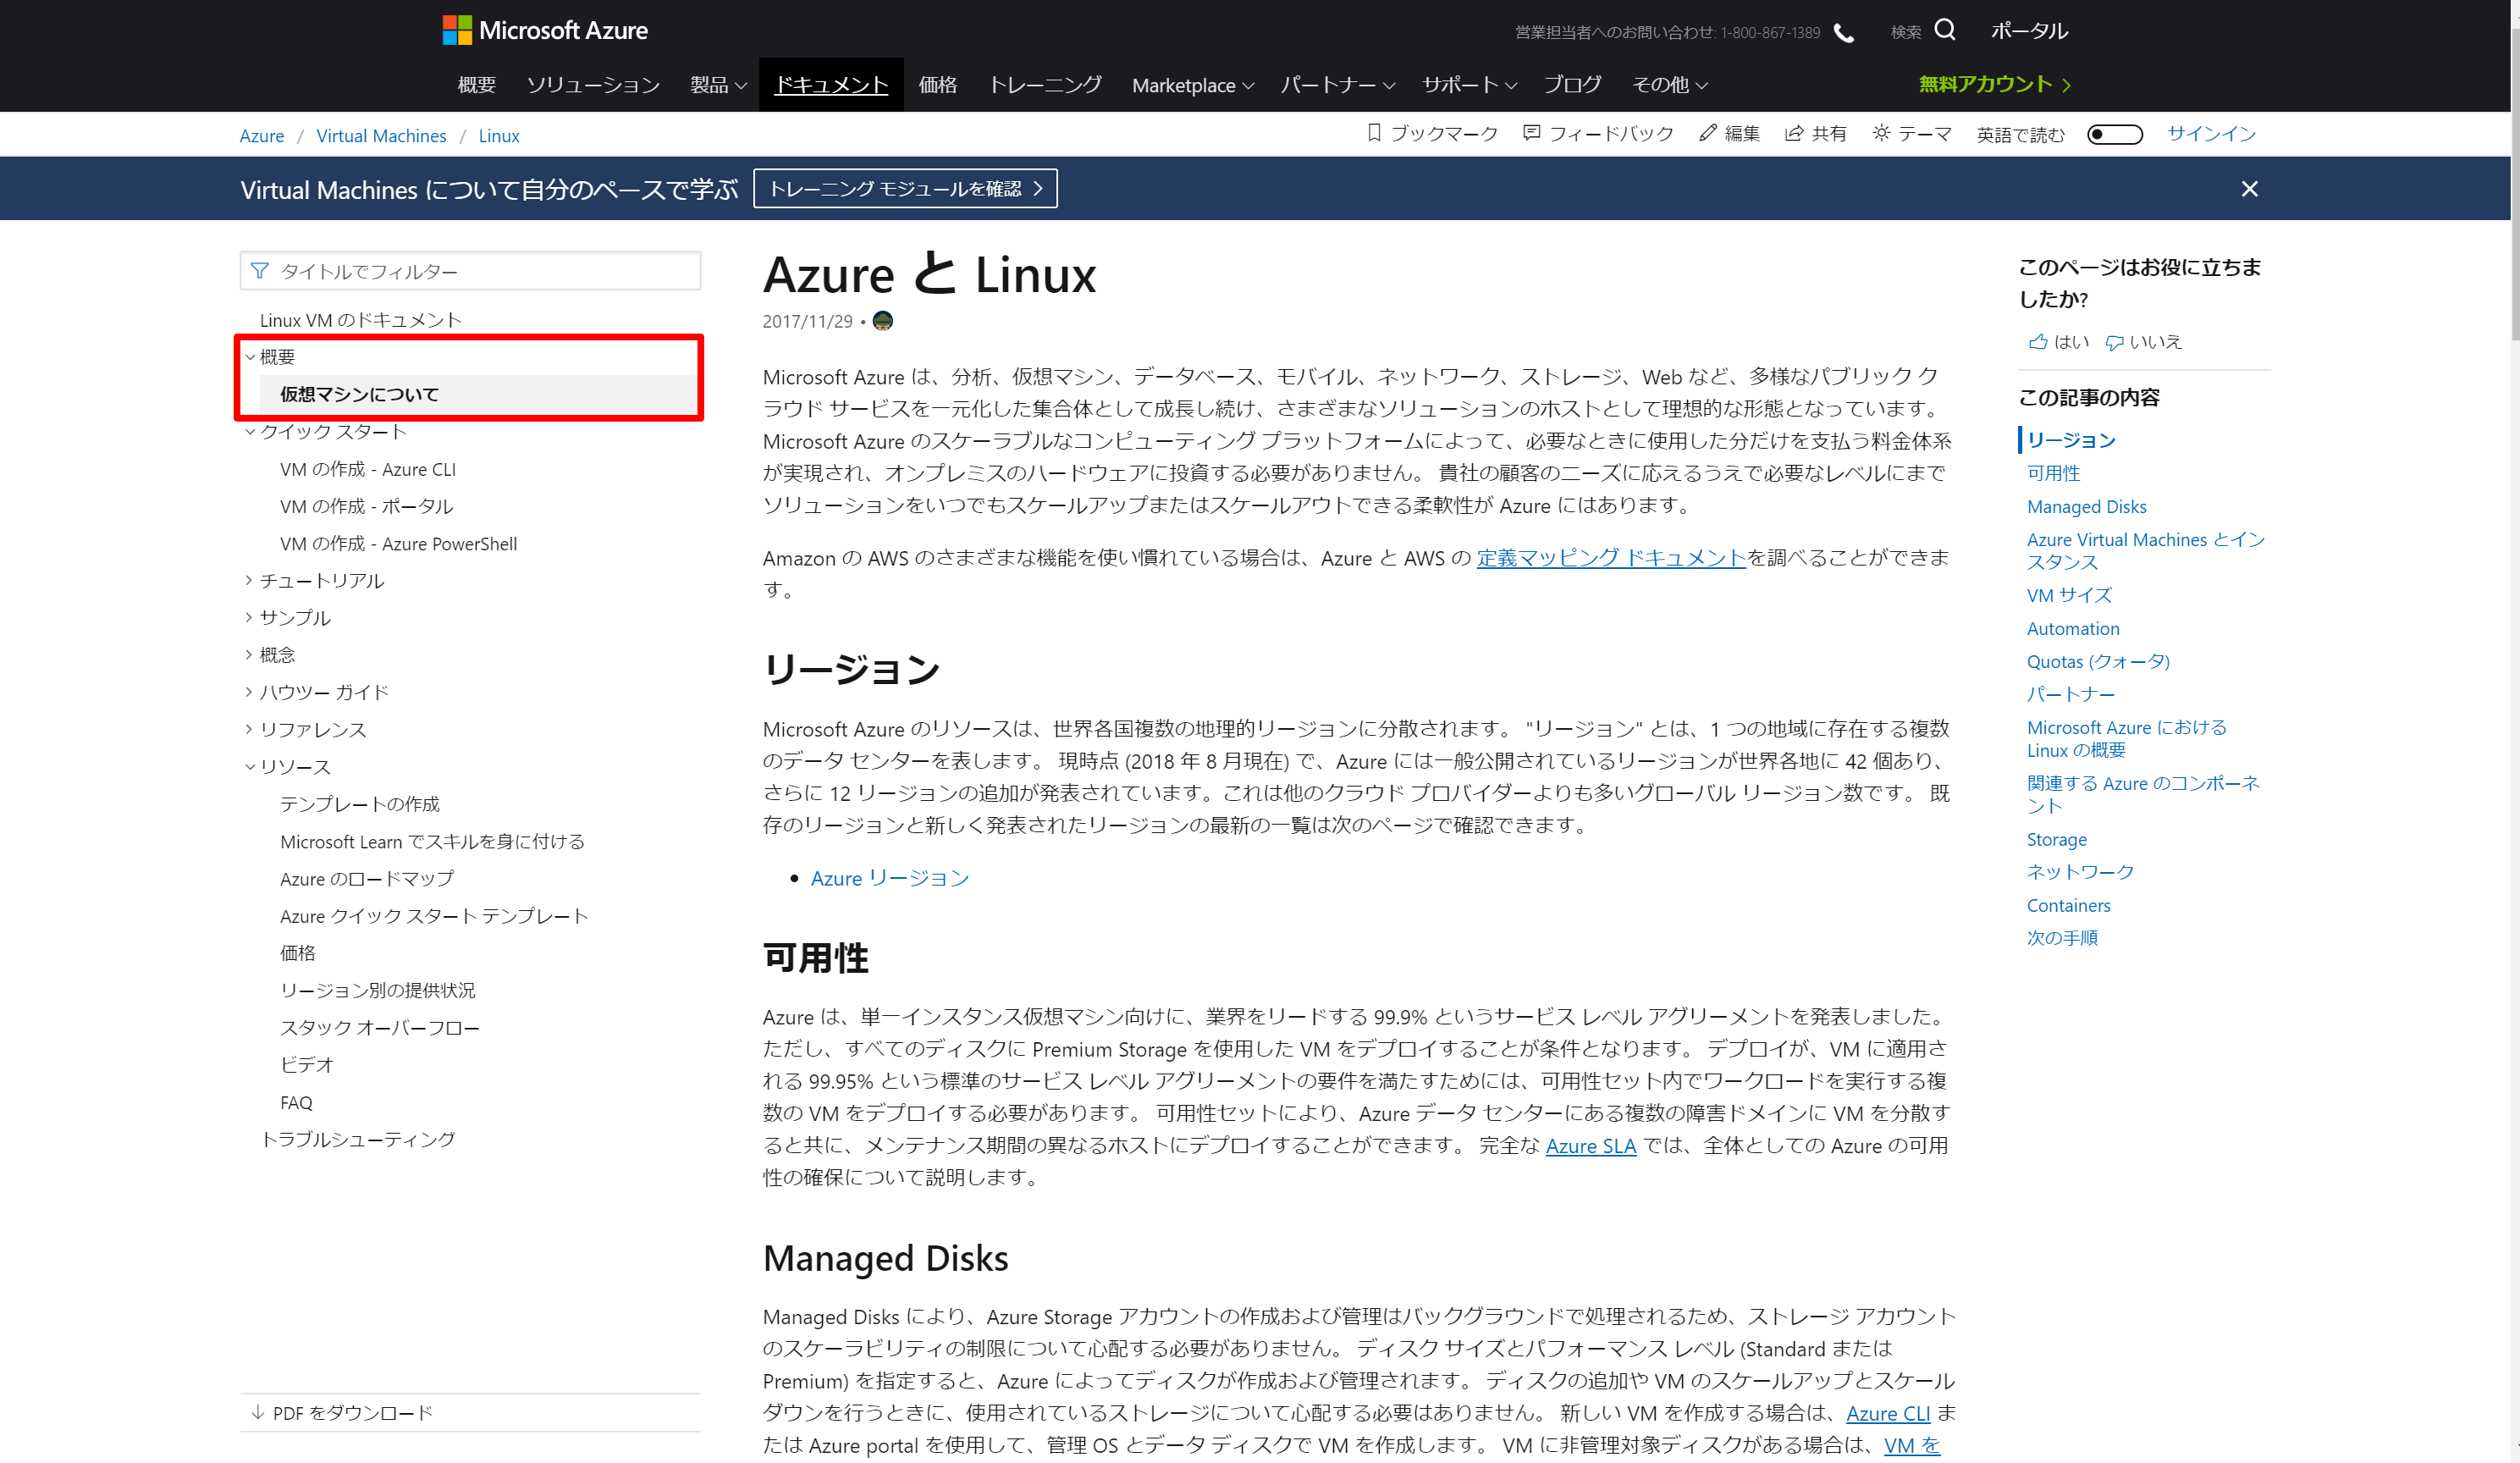The height and width of the screenshot is (1463, 2520).
Task: Click トレーニング モジュールを確認 button
Action: (x=904, y=189)
